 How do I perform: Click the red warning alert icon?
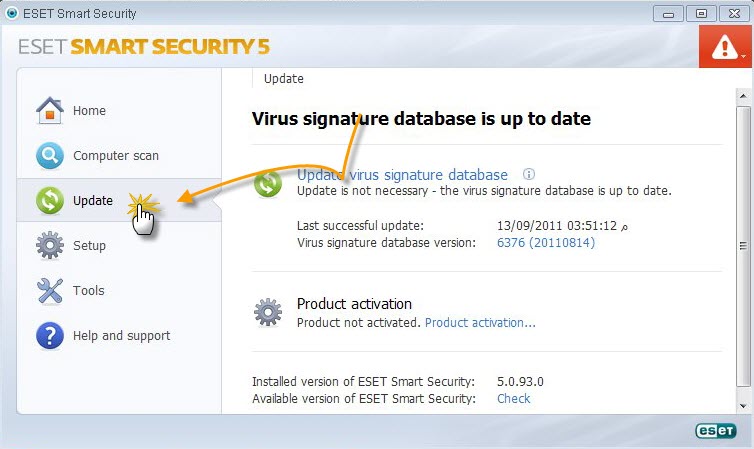724,47
